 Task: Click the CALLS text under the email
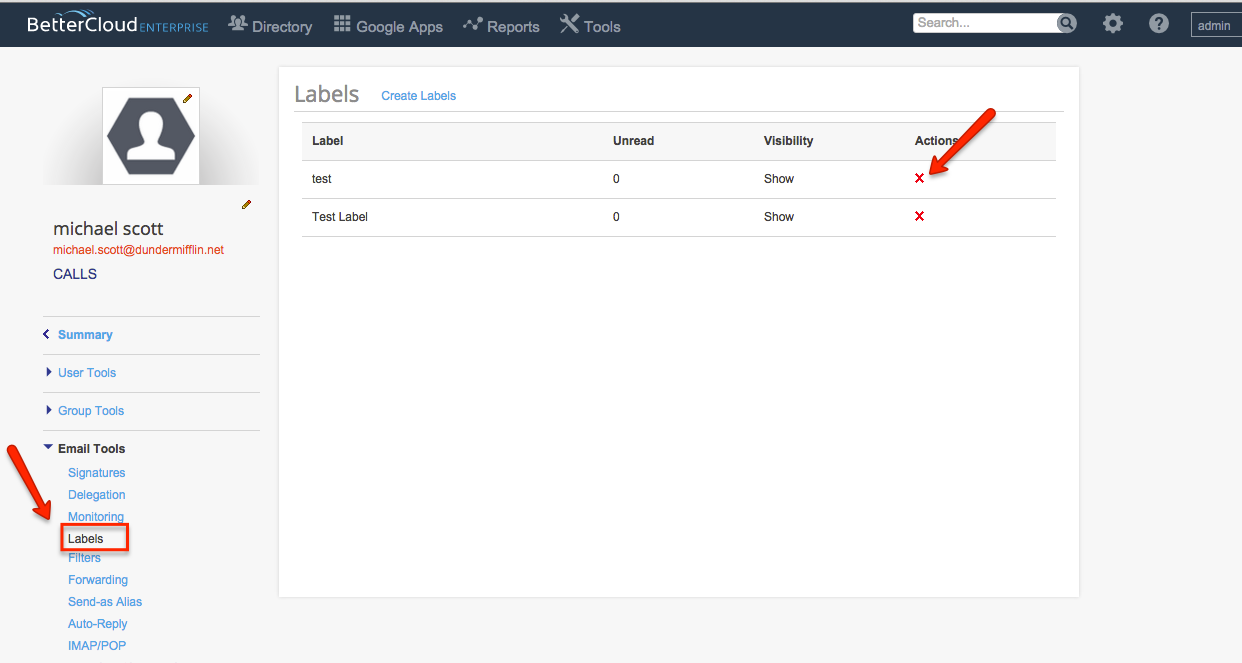pyautogui.click(x=75, y=274)
